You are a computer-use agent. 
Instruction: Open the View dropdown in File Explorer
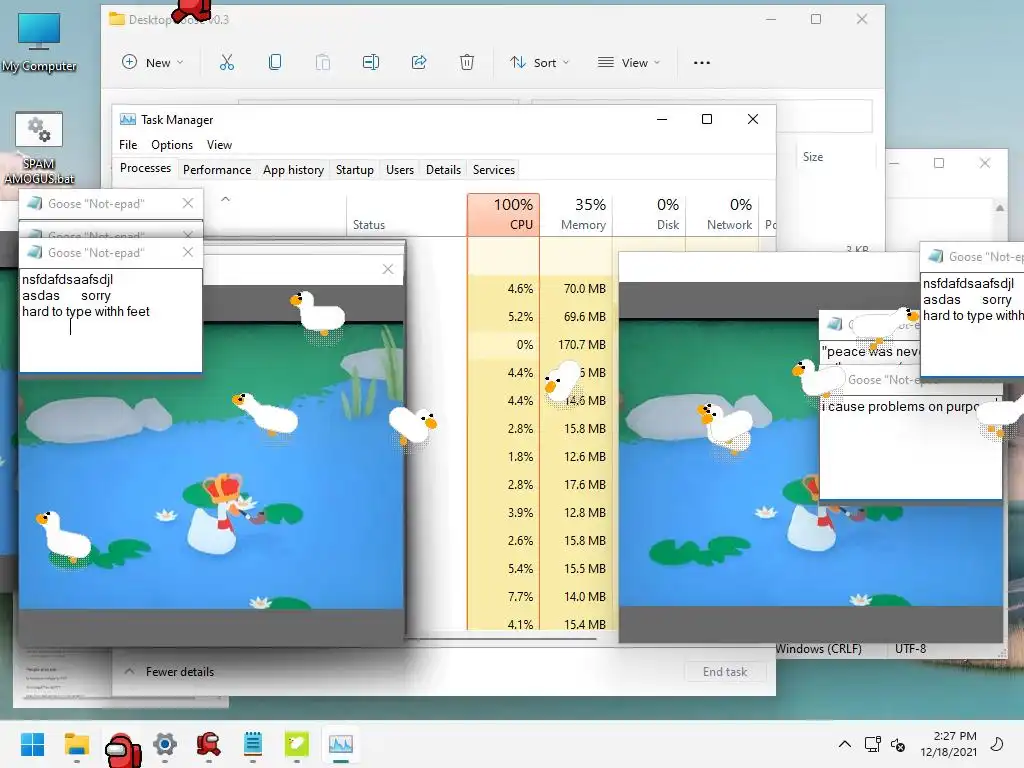pos(629,63)
